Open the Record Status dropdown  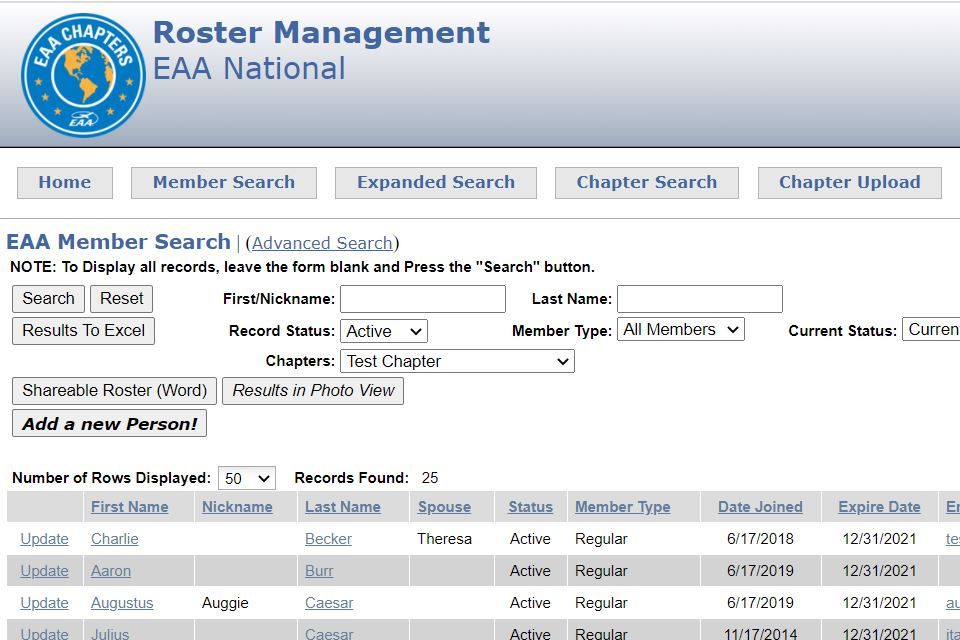[383, 330]
